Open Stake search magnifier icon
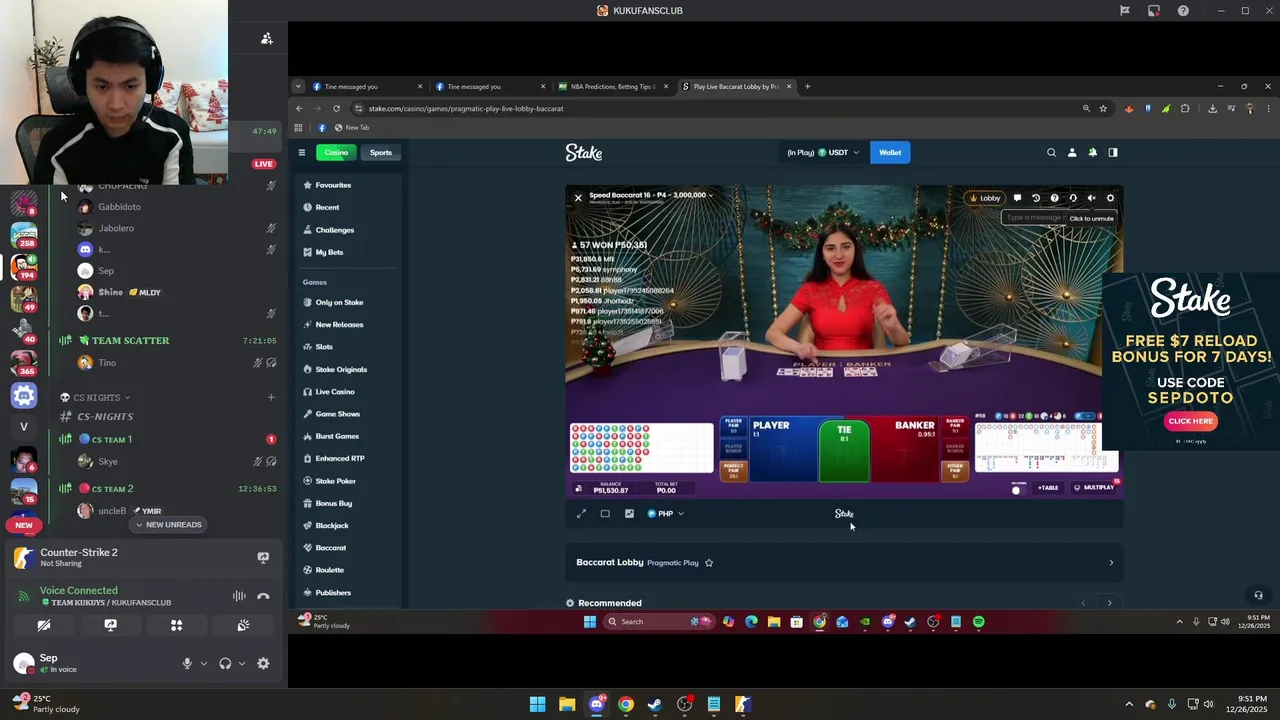Viewport: 1280px width, 720px height. coord(1051,153)
